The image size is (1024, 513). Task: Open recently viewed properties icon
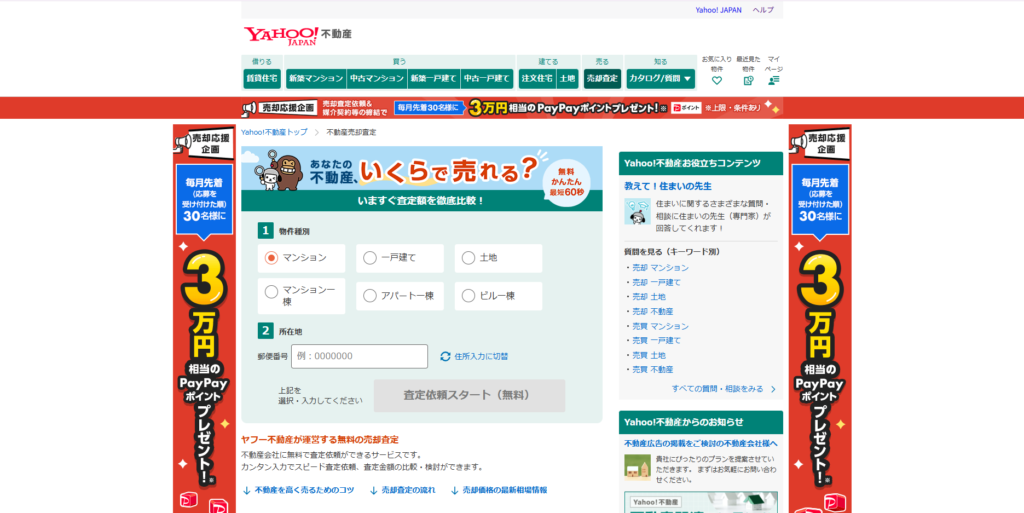point(748,80)
